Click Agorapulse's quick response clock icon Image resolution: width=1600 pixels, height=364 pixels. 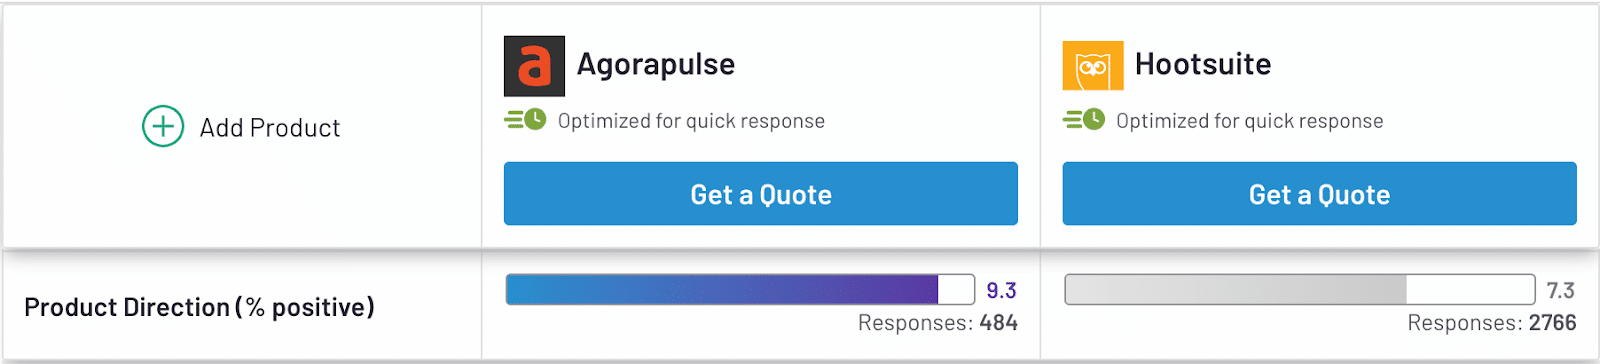click(525, 120)
